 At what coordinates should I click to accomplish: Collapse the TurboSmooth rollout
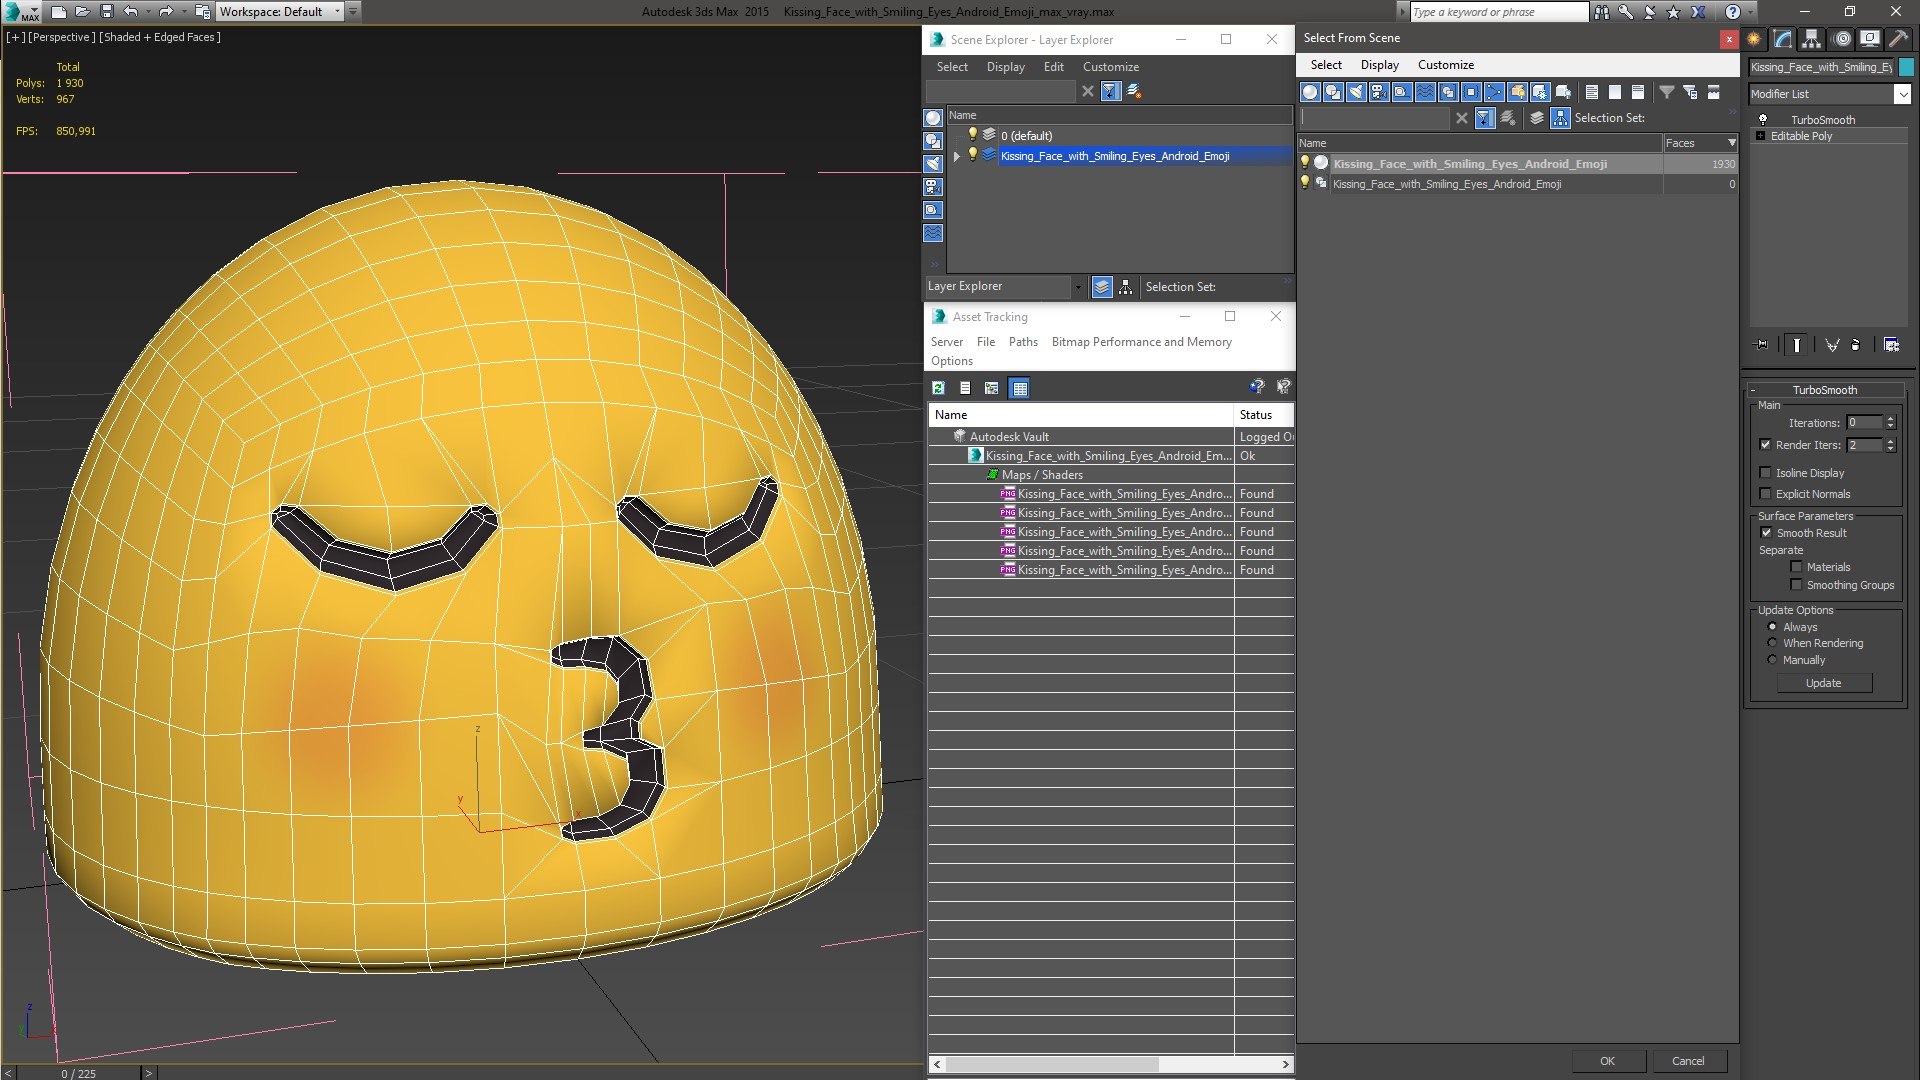[1824, 390]
